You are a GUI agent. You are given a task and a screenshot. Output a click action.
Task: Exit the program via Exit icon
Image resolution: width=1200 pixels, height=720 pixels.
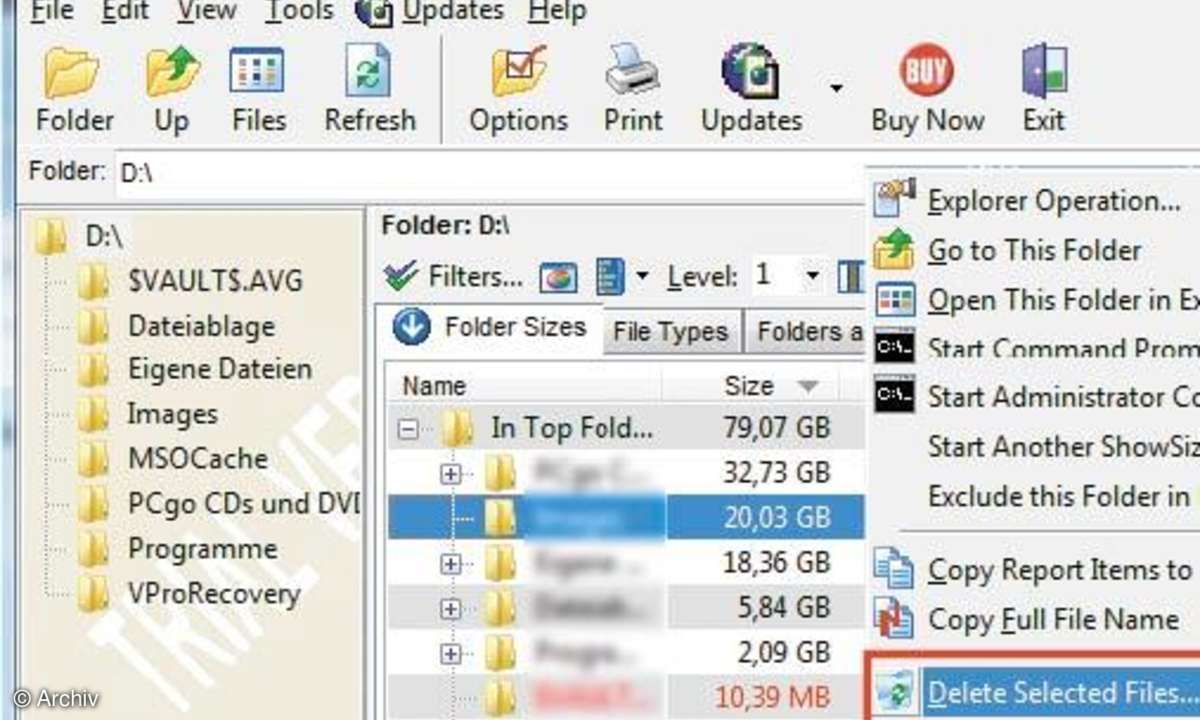(x=1043, y=72)
